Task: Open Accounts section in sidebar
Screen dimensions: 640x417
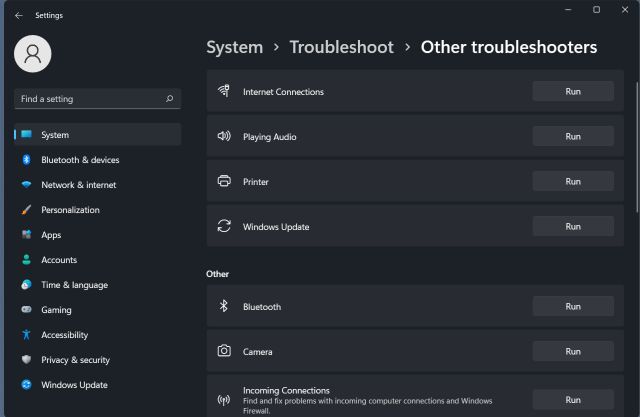Action: (59, 260)
